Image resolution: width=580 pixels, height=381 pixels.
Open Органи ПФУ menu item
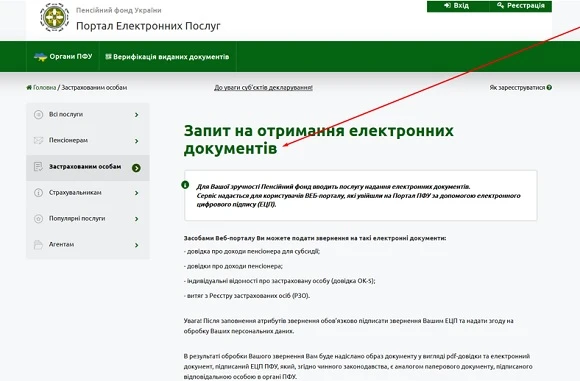(63, 57)
